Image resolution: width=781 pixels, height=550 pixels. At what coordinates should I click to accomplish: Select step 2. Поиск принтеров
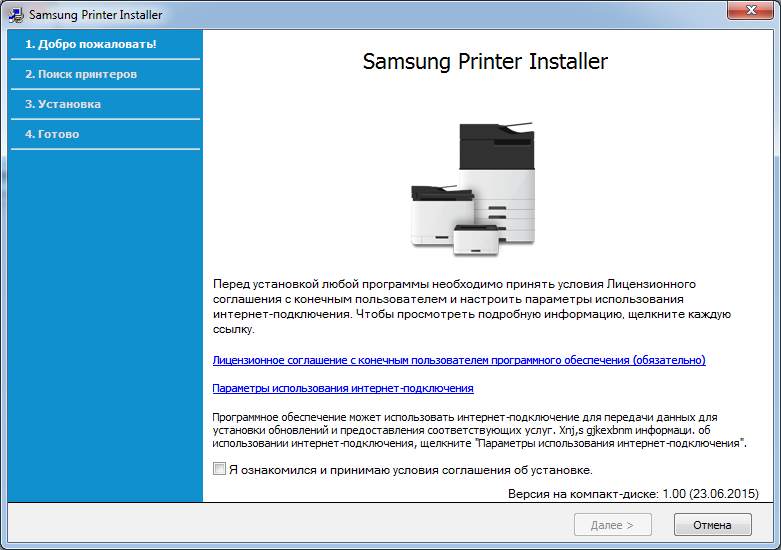[81, 74]
